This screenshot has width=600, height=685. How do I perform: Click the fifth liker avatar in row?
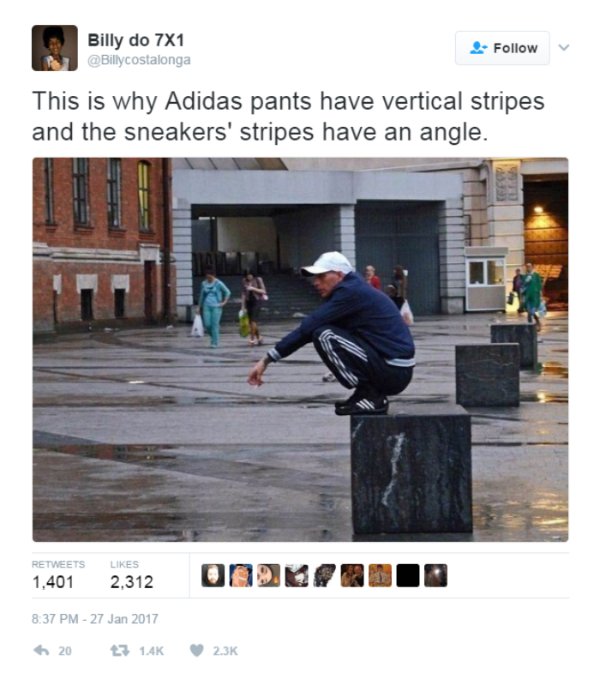[x=324, y=575]
